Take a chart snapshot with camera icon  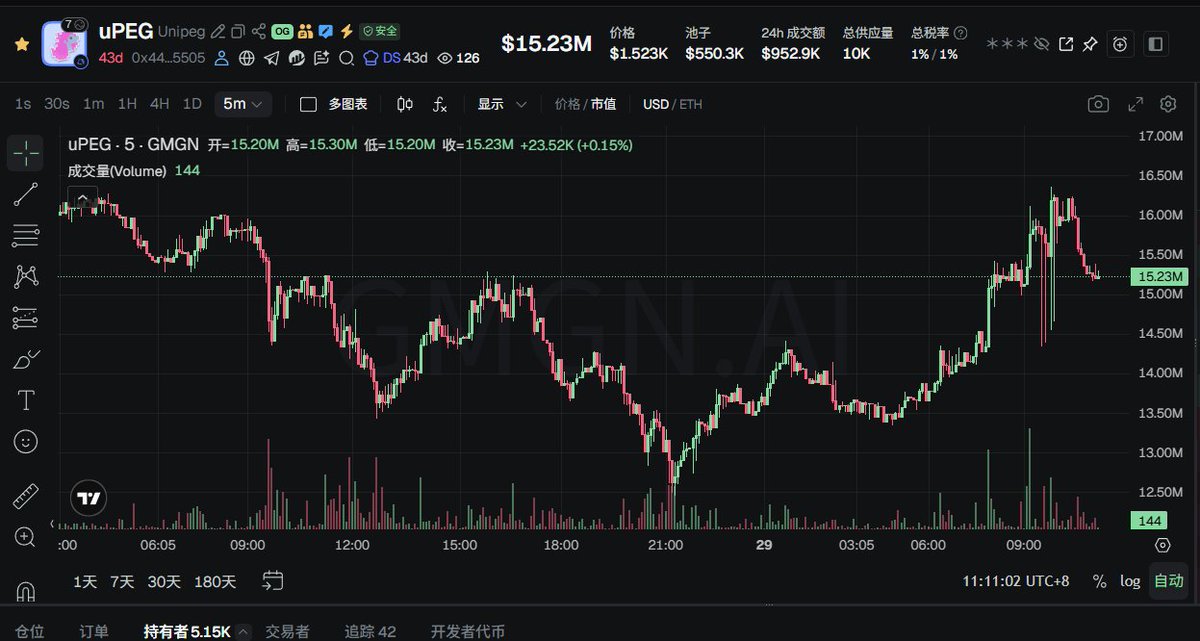tap(1098, 104)
